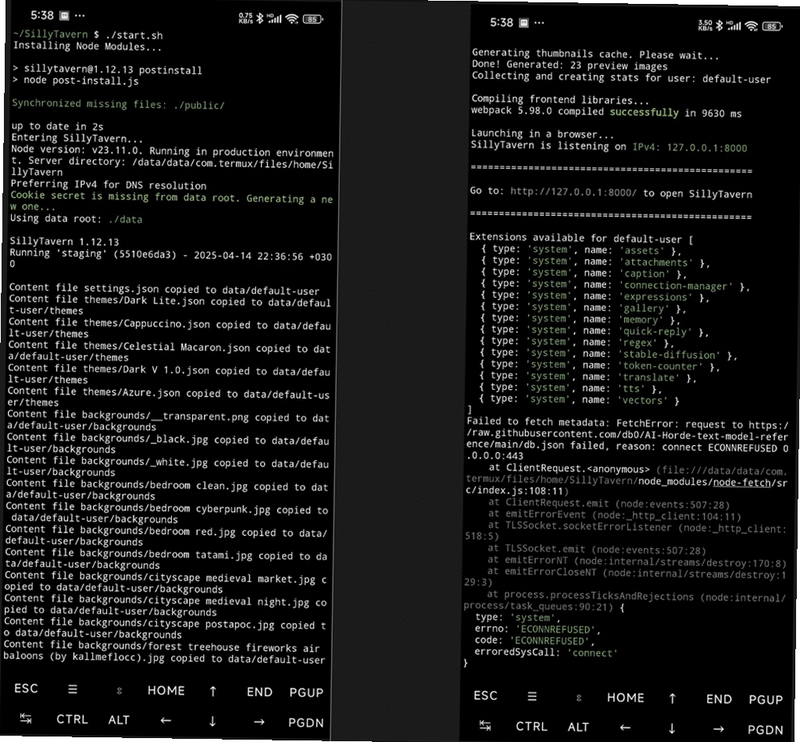Click 'Preferring IPv4 for DNS resolution' line
This screenshot has height=742, width=800.
pos(109,185)
